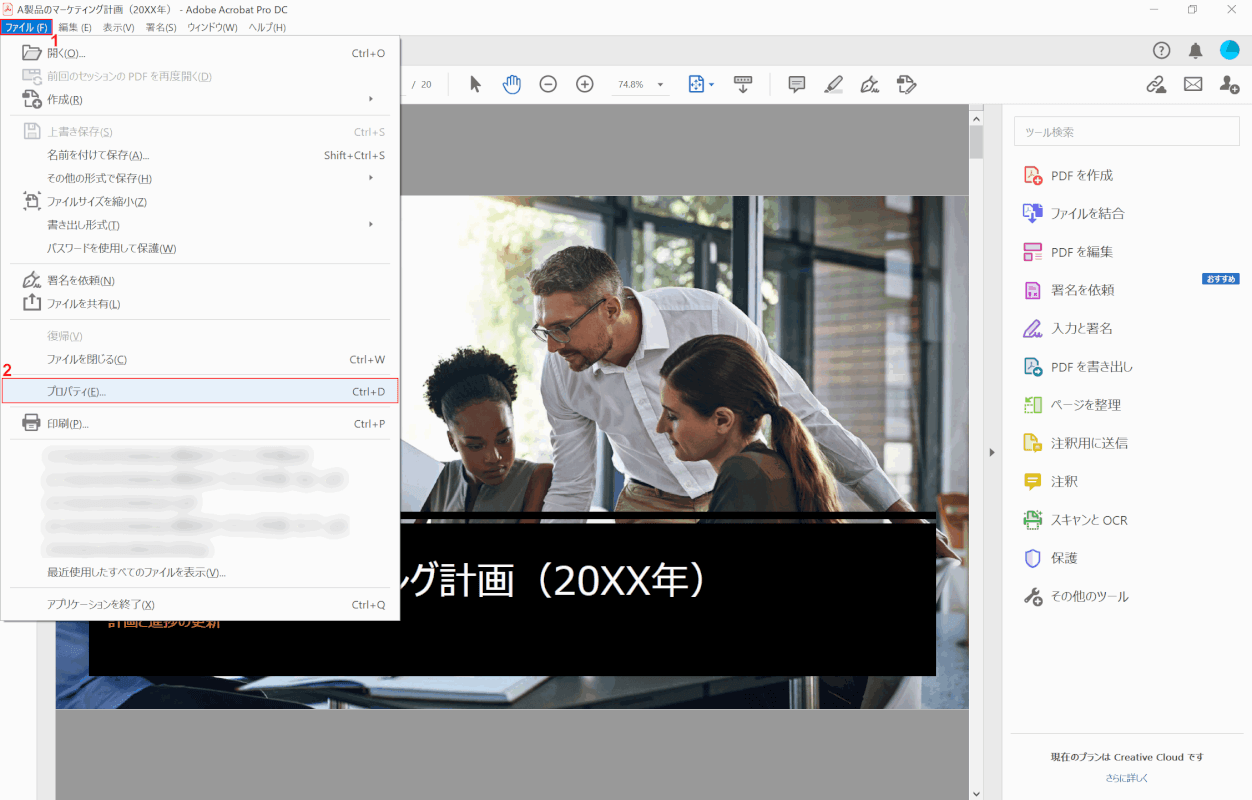Viewport: 1252px width, 800px height.
Task: Toggle the Hand tool in the toolbar
Action: click(x=511, y=85)
